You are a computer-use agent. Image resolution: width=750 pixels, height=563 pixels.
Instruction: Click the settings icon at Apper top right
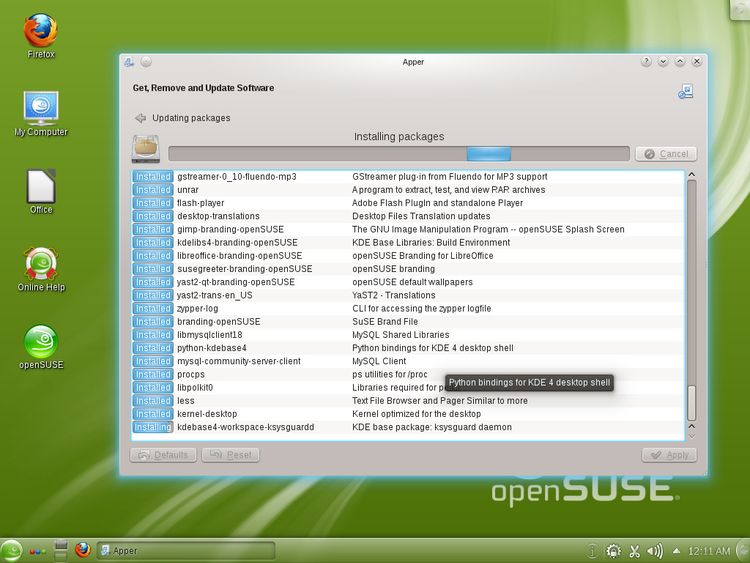[x=685, y=91]
